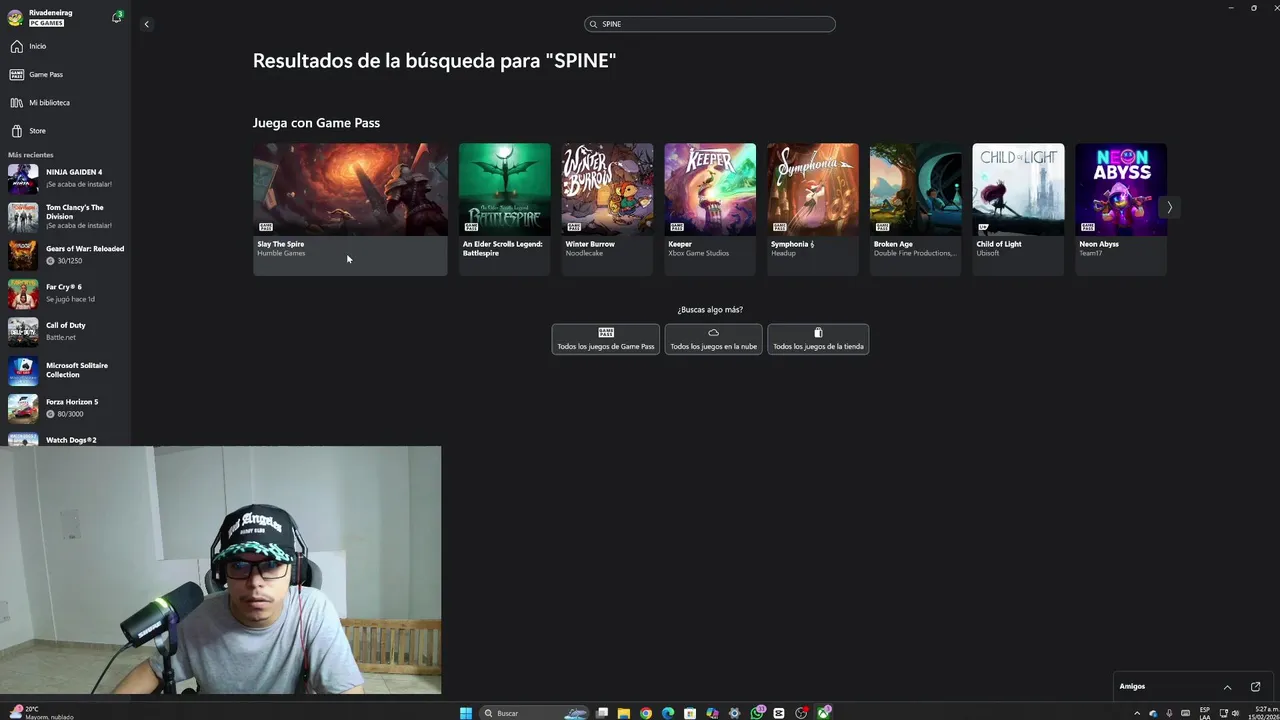Click the back arrow chevron

(146, 24)
